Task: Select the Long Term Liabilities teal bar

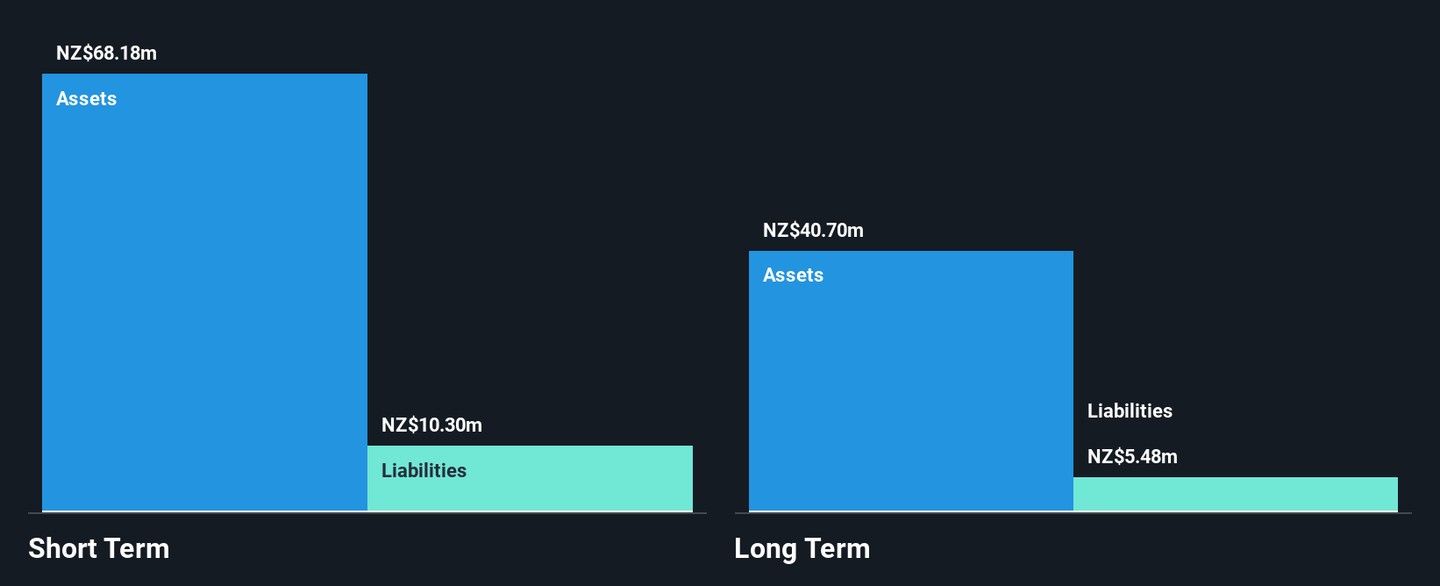Action: click(1235, 494)
